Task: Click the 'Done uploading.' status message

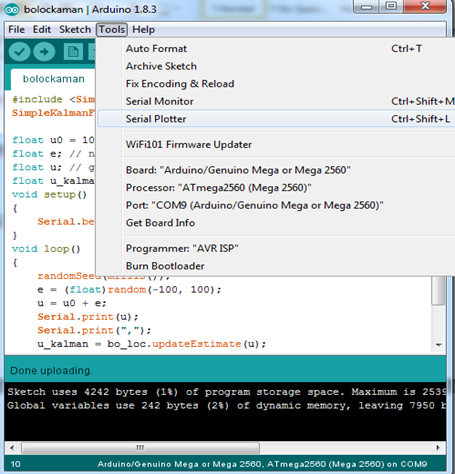Action: 51,371
